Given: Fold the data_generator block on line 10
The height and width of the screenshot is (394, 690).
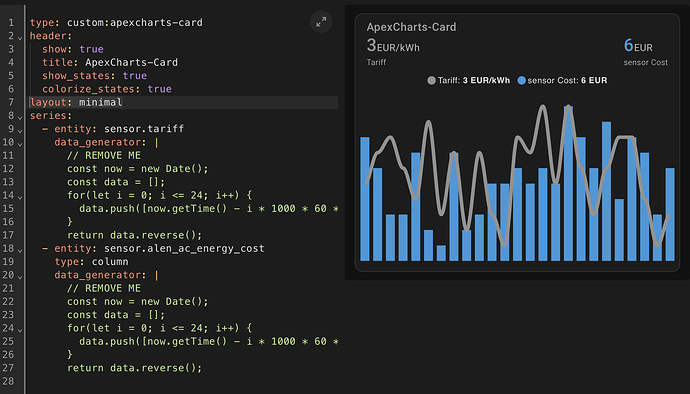Looking at the screenshot, I should (x=20, y=144).
